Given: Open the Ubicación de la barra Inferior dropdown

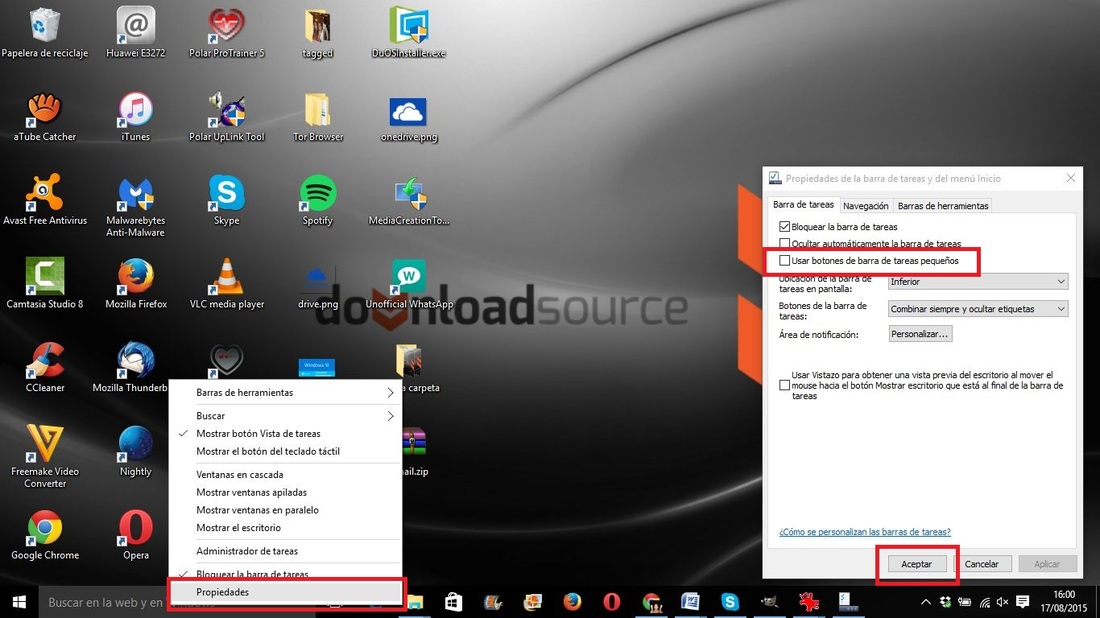Looking at the screenshot, I should [x=978, y=281].
